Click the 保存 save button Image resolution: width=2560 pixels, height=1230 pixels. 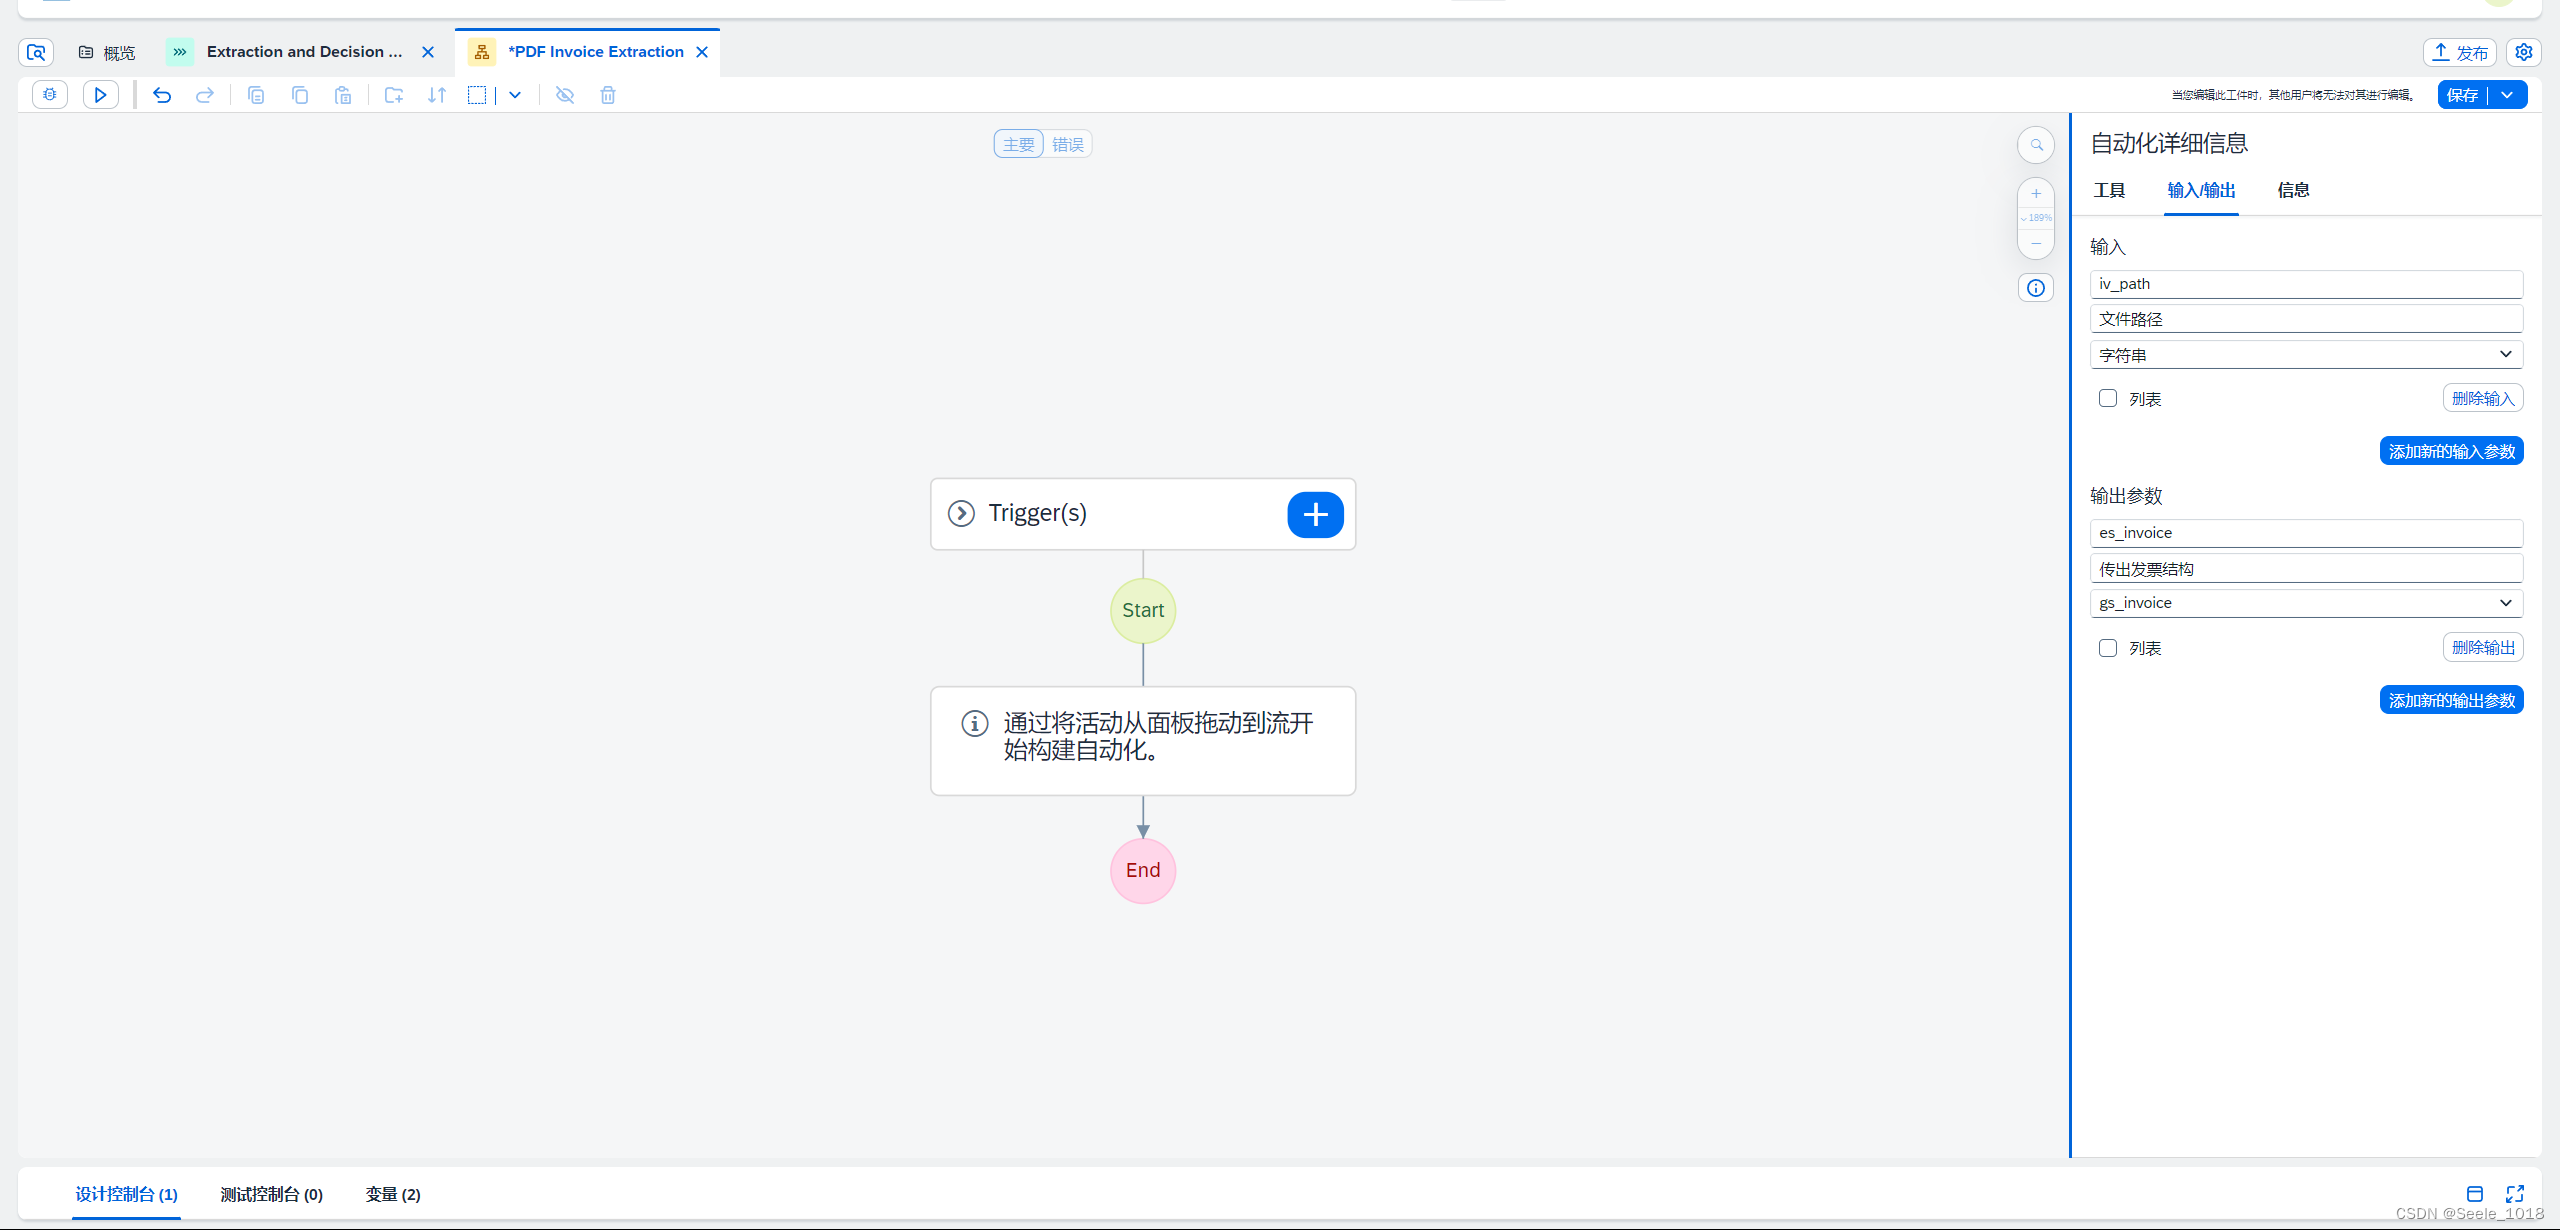[2462, 95]
